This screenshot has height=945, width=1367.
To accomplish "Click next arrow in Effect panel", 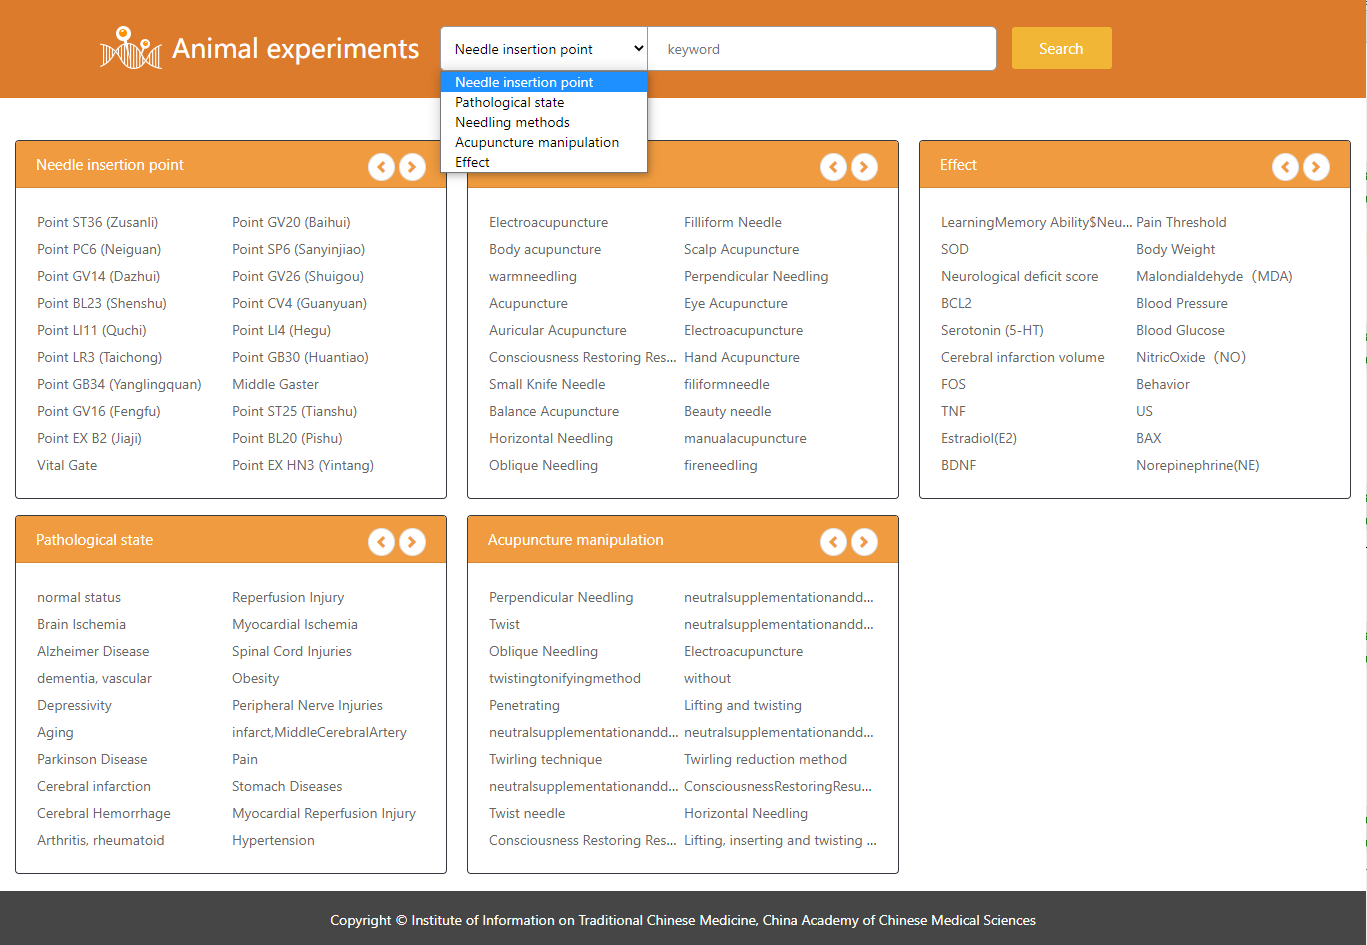I will click(x=1316, y=167).
